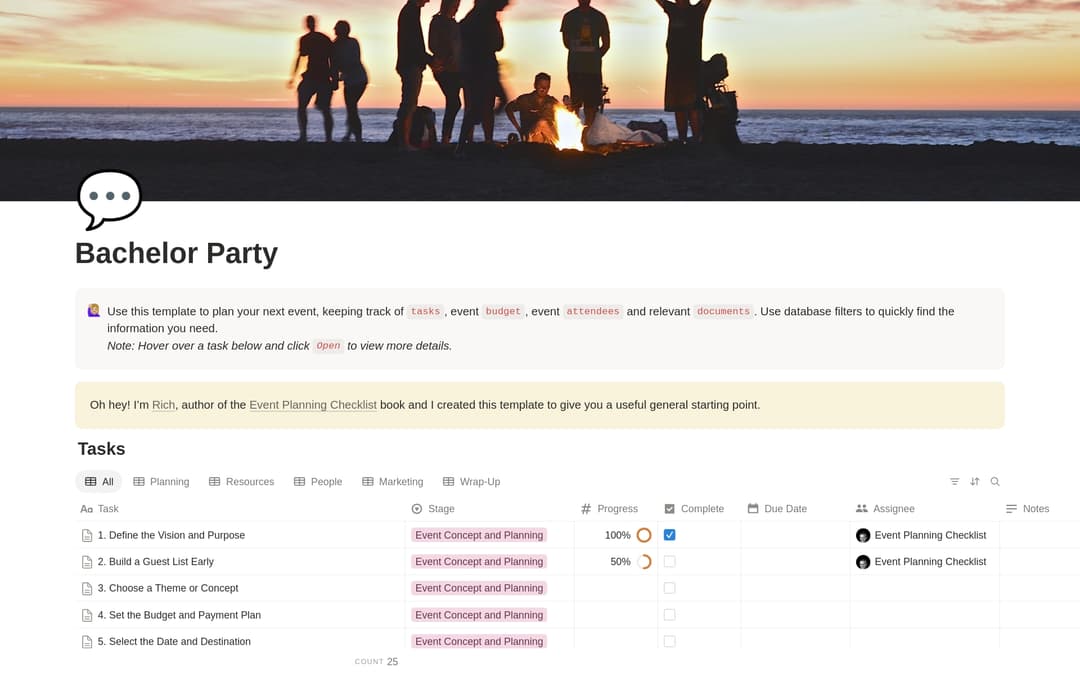The width and height of the screenshot is (1080, 674).
Task: Click the 50% progress value
Action: pyautogui.click(x=620, y=562)
